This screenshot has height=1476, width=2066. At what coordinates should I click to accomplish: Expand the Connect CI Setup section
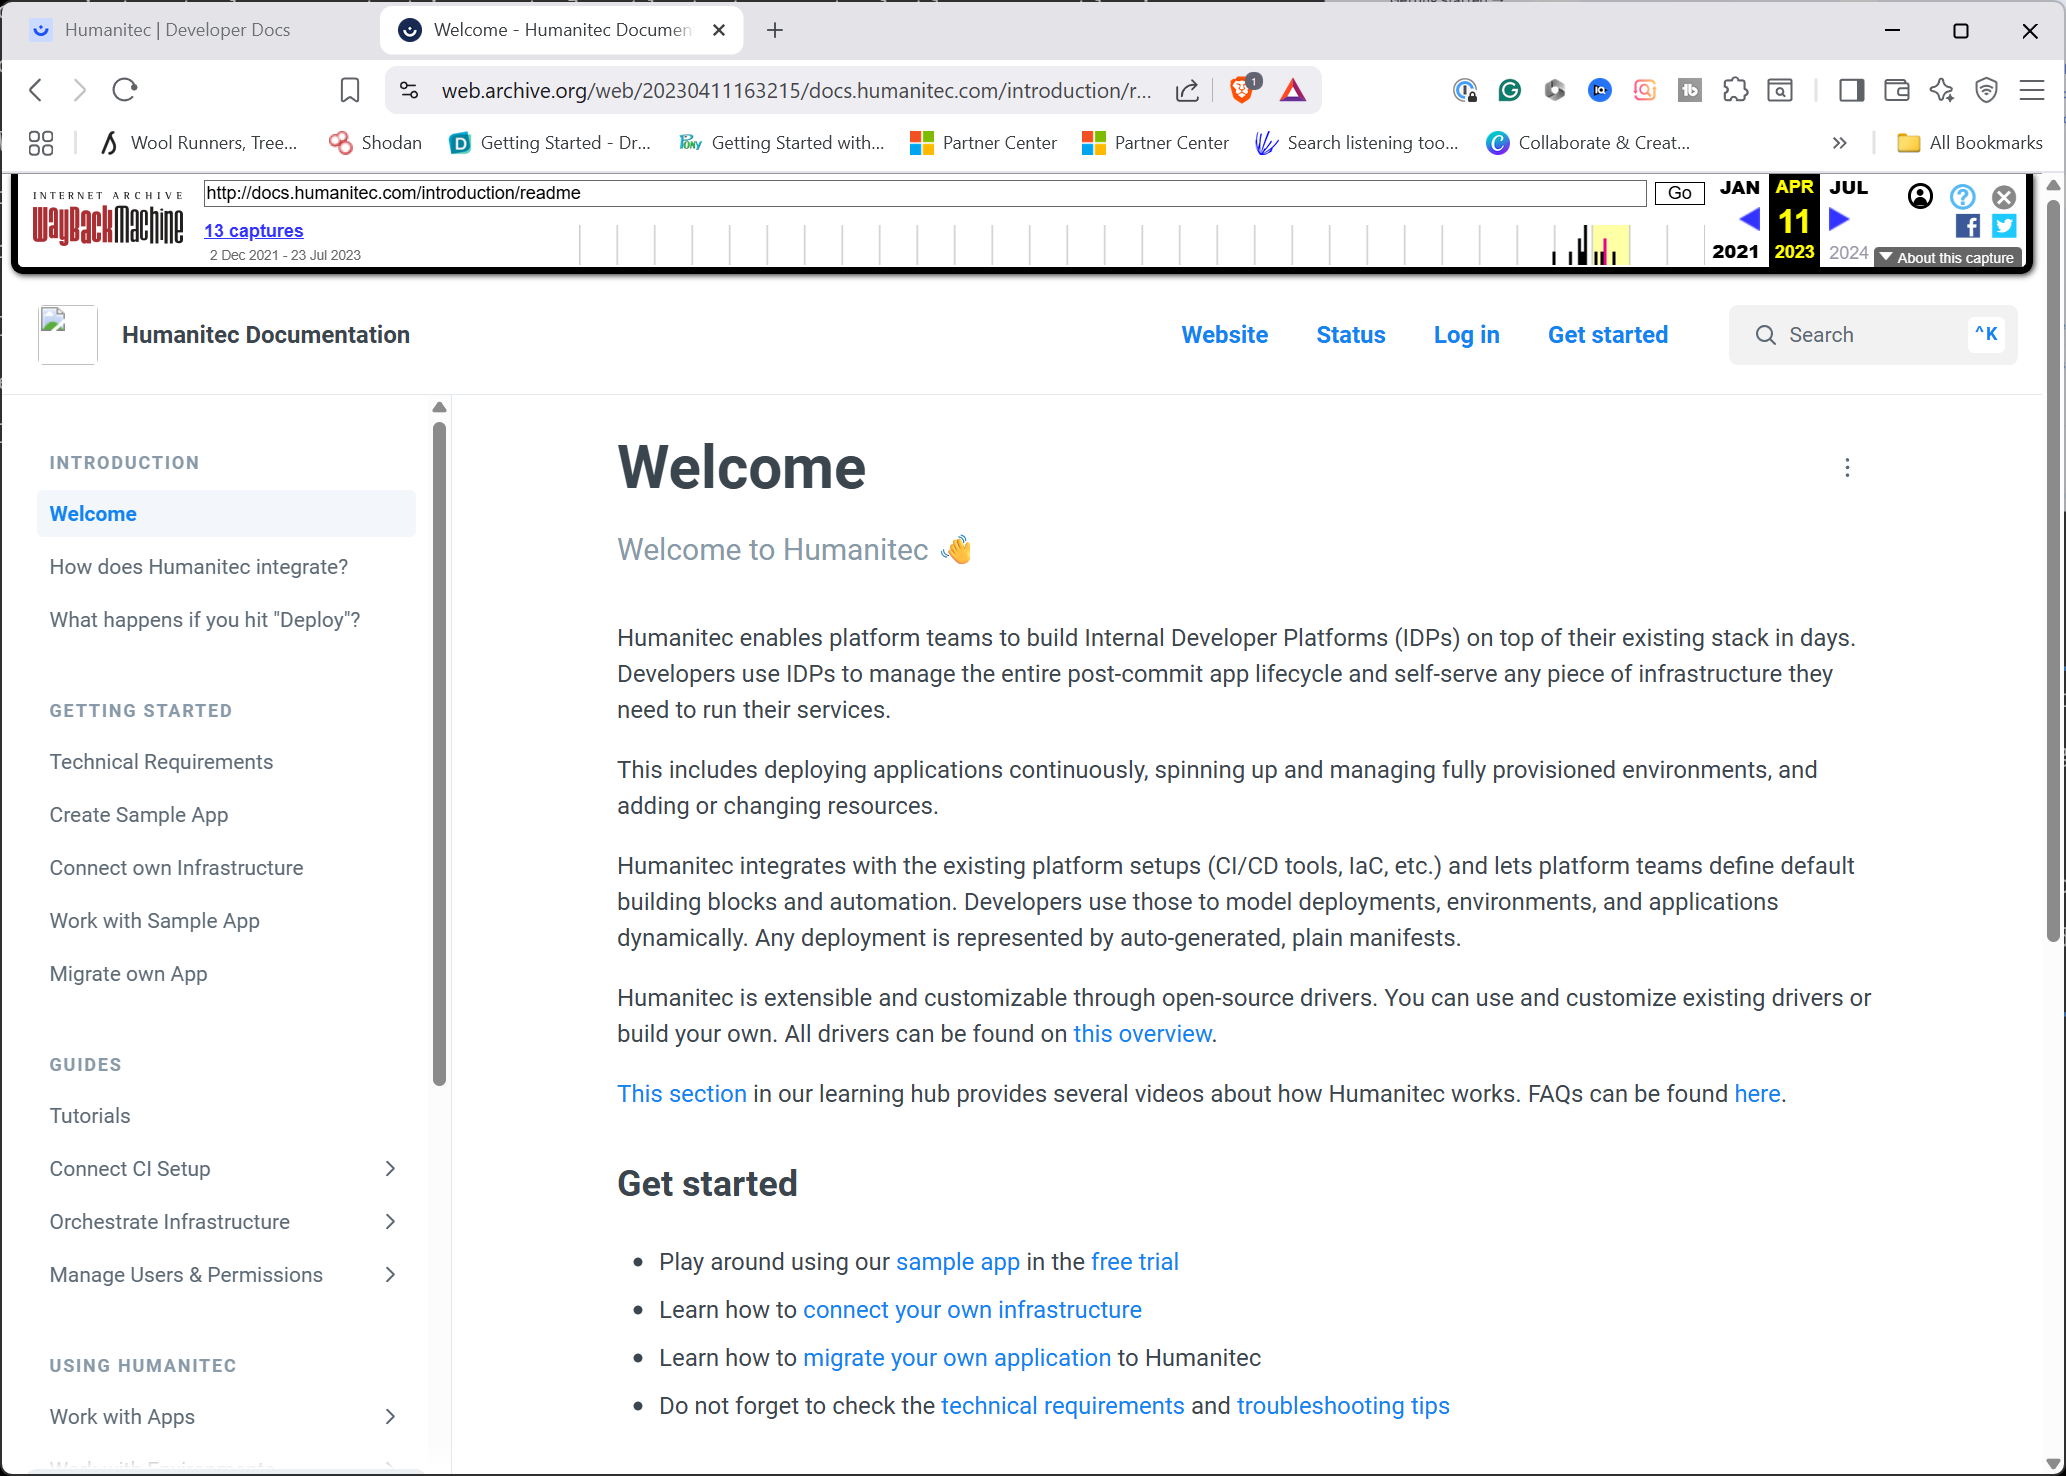coord(390,1168)
